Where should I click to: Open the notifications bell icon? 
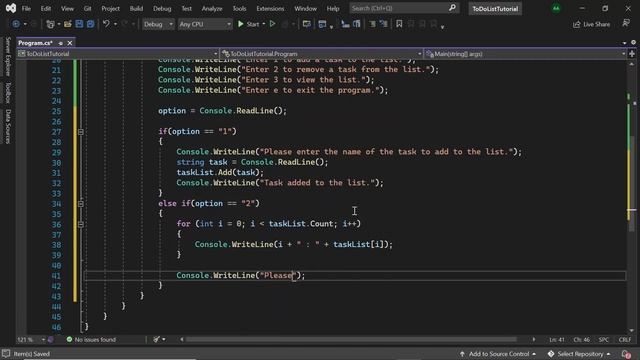(x=626, y=354)
